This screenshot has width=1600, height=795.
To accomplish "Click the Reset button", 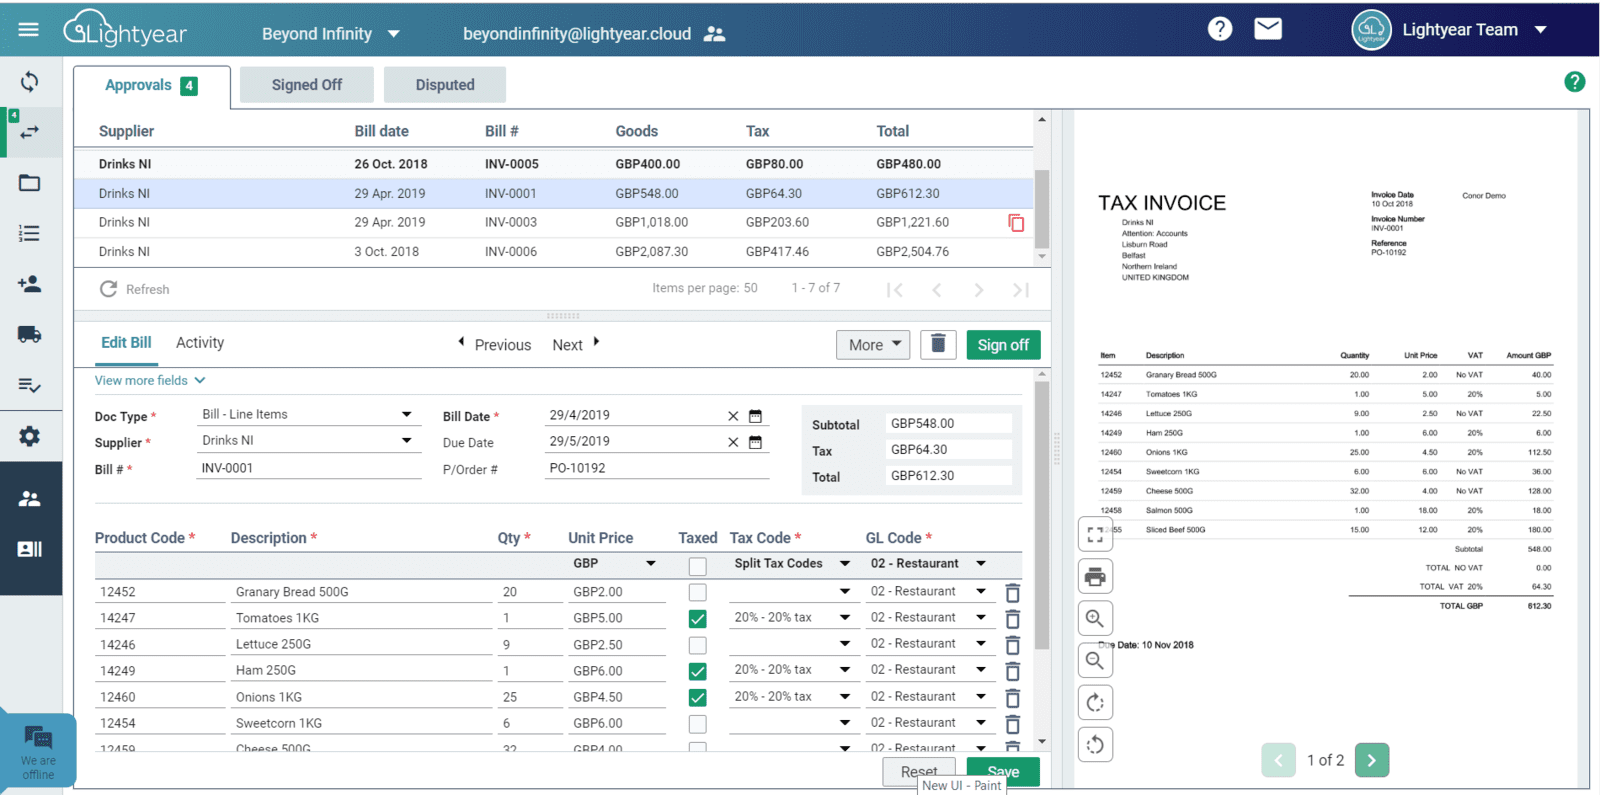I will tap(919, 771).
